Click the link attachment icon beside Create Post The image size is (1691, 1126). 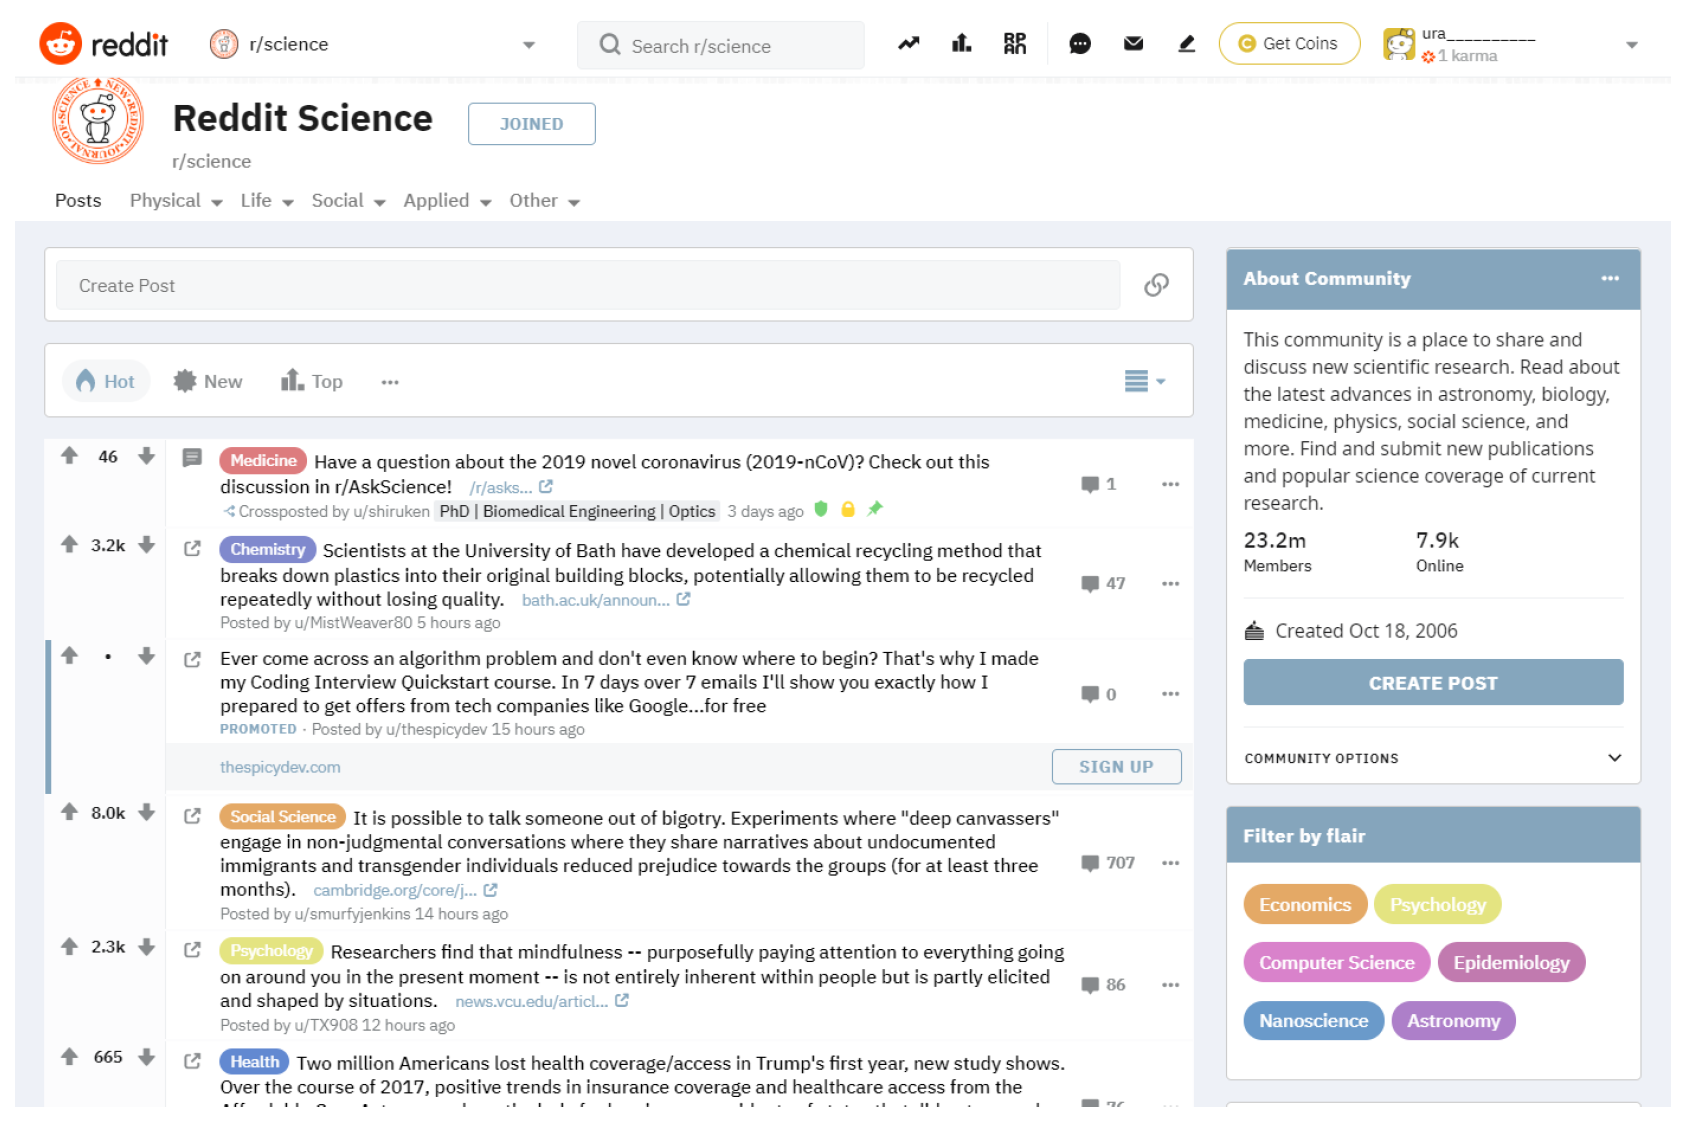(1157, 285)
